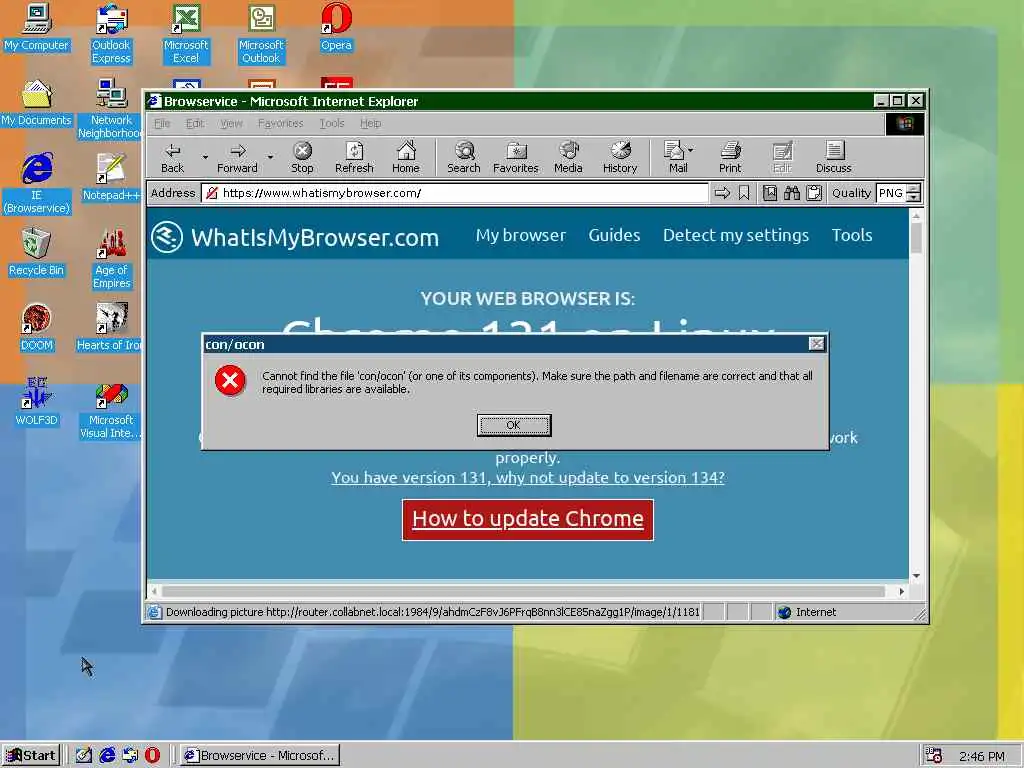Open the Help menu
Image resolution: width=1024 pixels, height=768 pixels.
pyautogui.click(x=370, y=123)
